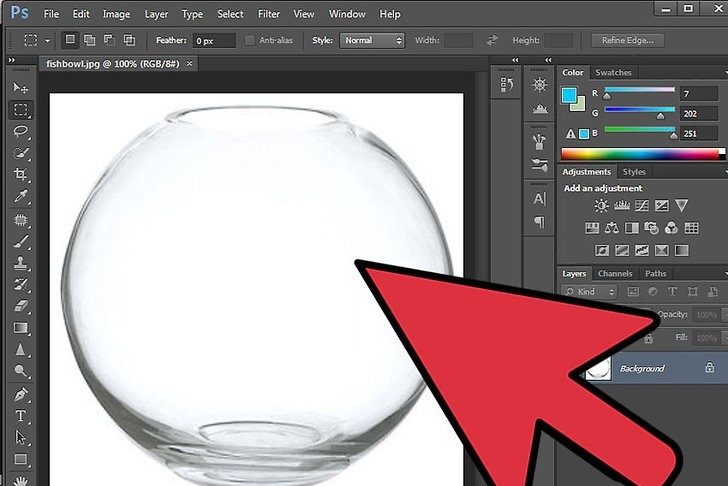728x486 pixels.
Task: Select the Horizontal Type tool
Action: click(20, 416)
